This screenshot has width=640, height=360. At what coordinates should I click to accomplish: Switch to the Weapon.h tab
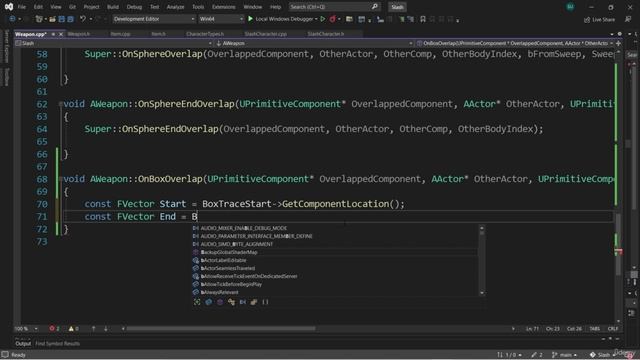tap(78, 34)
